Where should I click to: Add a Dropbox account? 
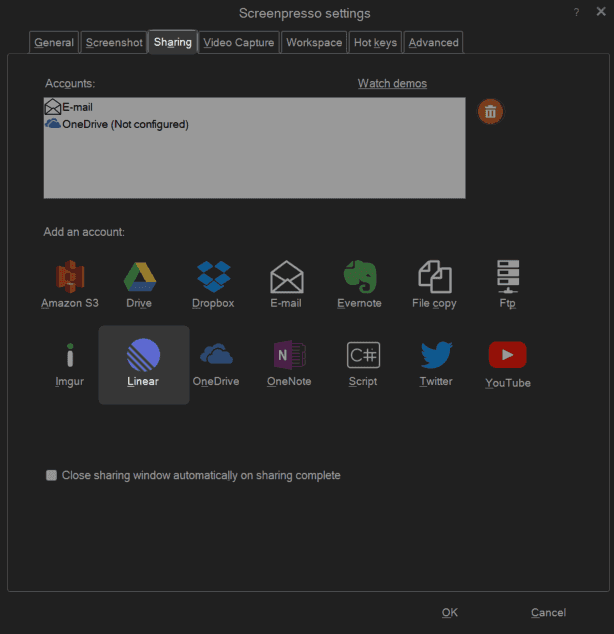[x=213, y=284]
